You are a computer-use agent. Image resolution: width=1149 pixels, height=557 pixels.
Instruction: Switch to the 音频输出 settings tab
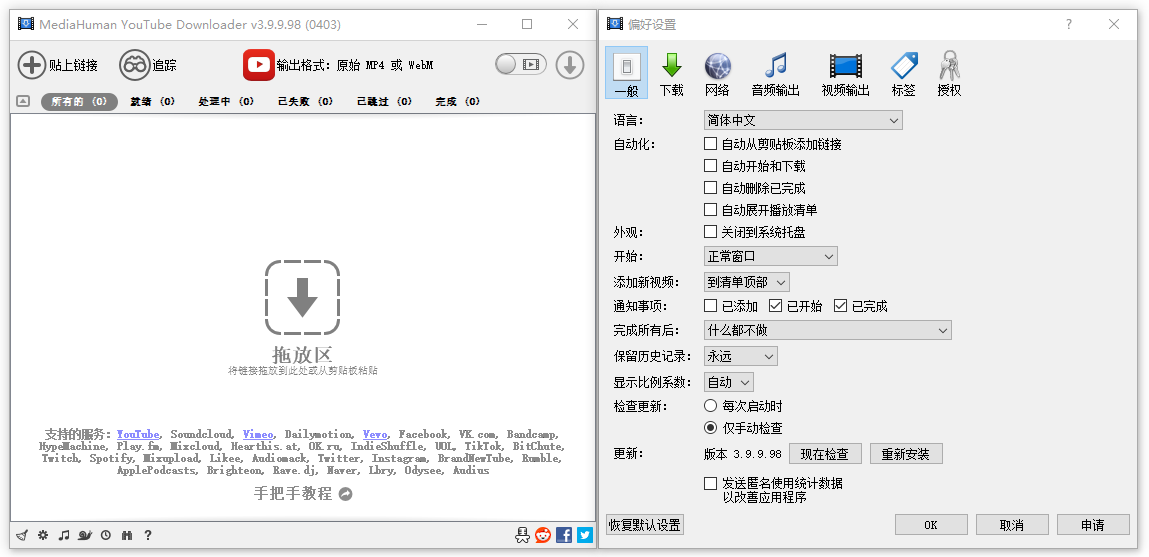tap(775, 75)
